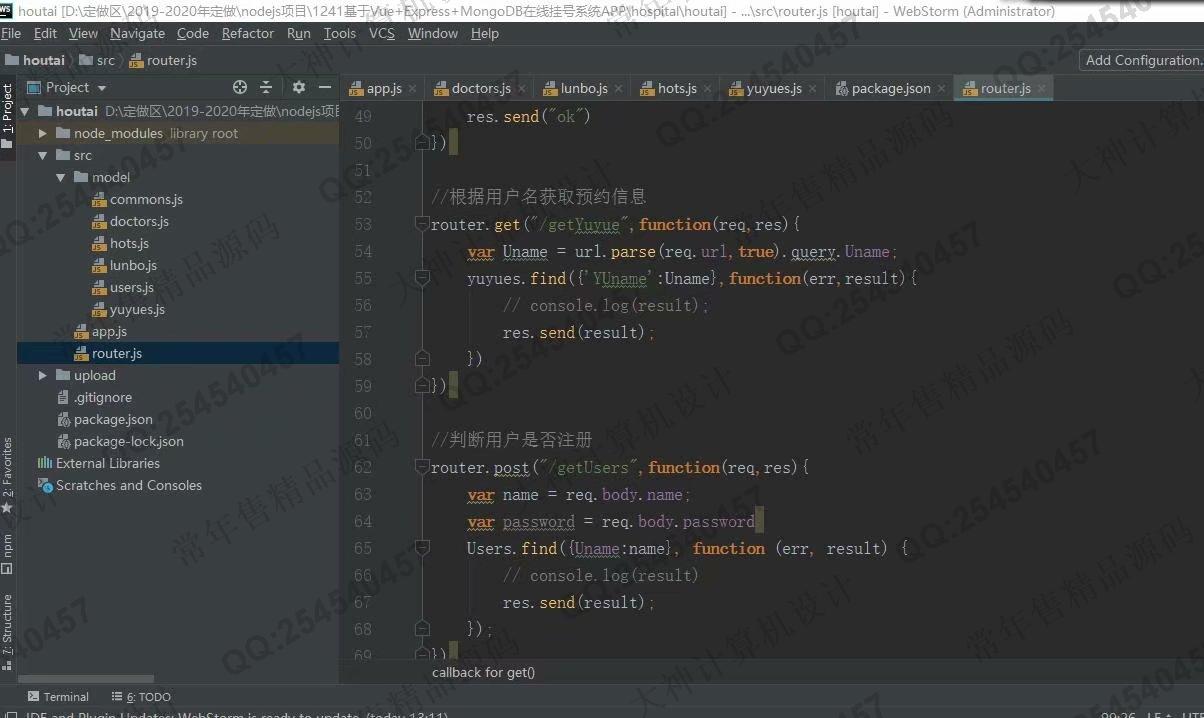Screen dimensions: 1204x718
Task: Open the Navigate menu
Action: point(138,33)
